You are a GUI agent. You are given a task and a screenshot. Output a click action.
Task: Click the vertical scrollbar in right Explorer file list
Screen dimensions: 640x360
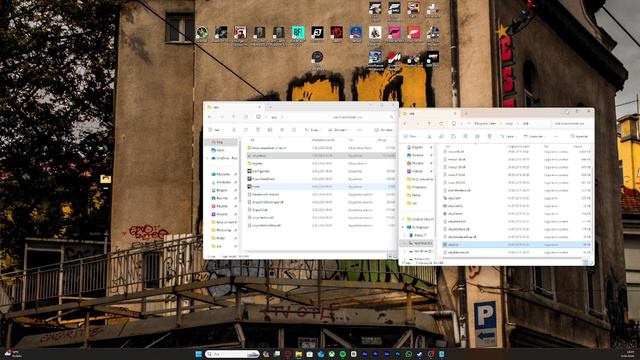point(592,200)
